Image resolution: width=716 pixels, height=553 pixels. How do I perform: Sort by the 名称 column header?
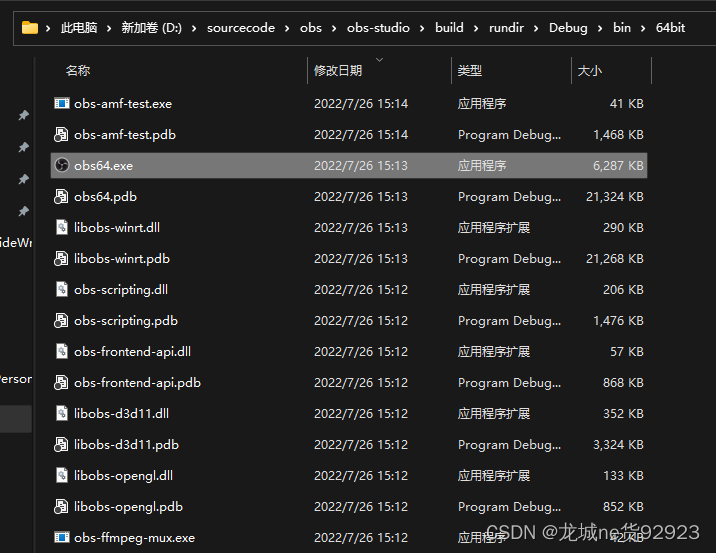78,70
